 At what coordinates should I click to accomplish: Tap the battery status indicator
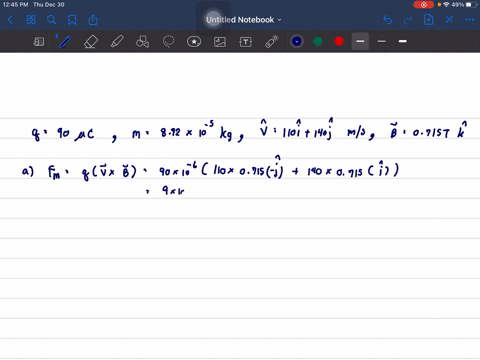[x=471, y=5]
